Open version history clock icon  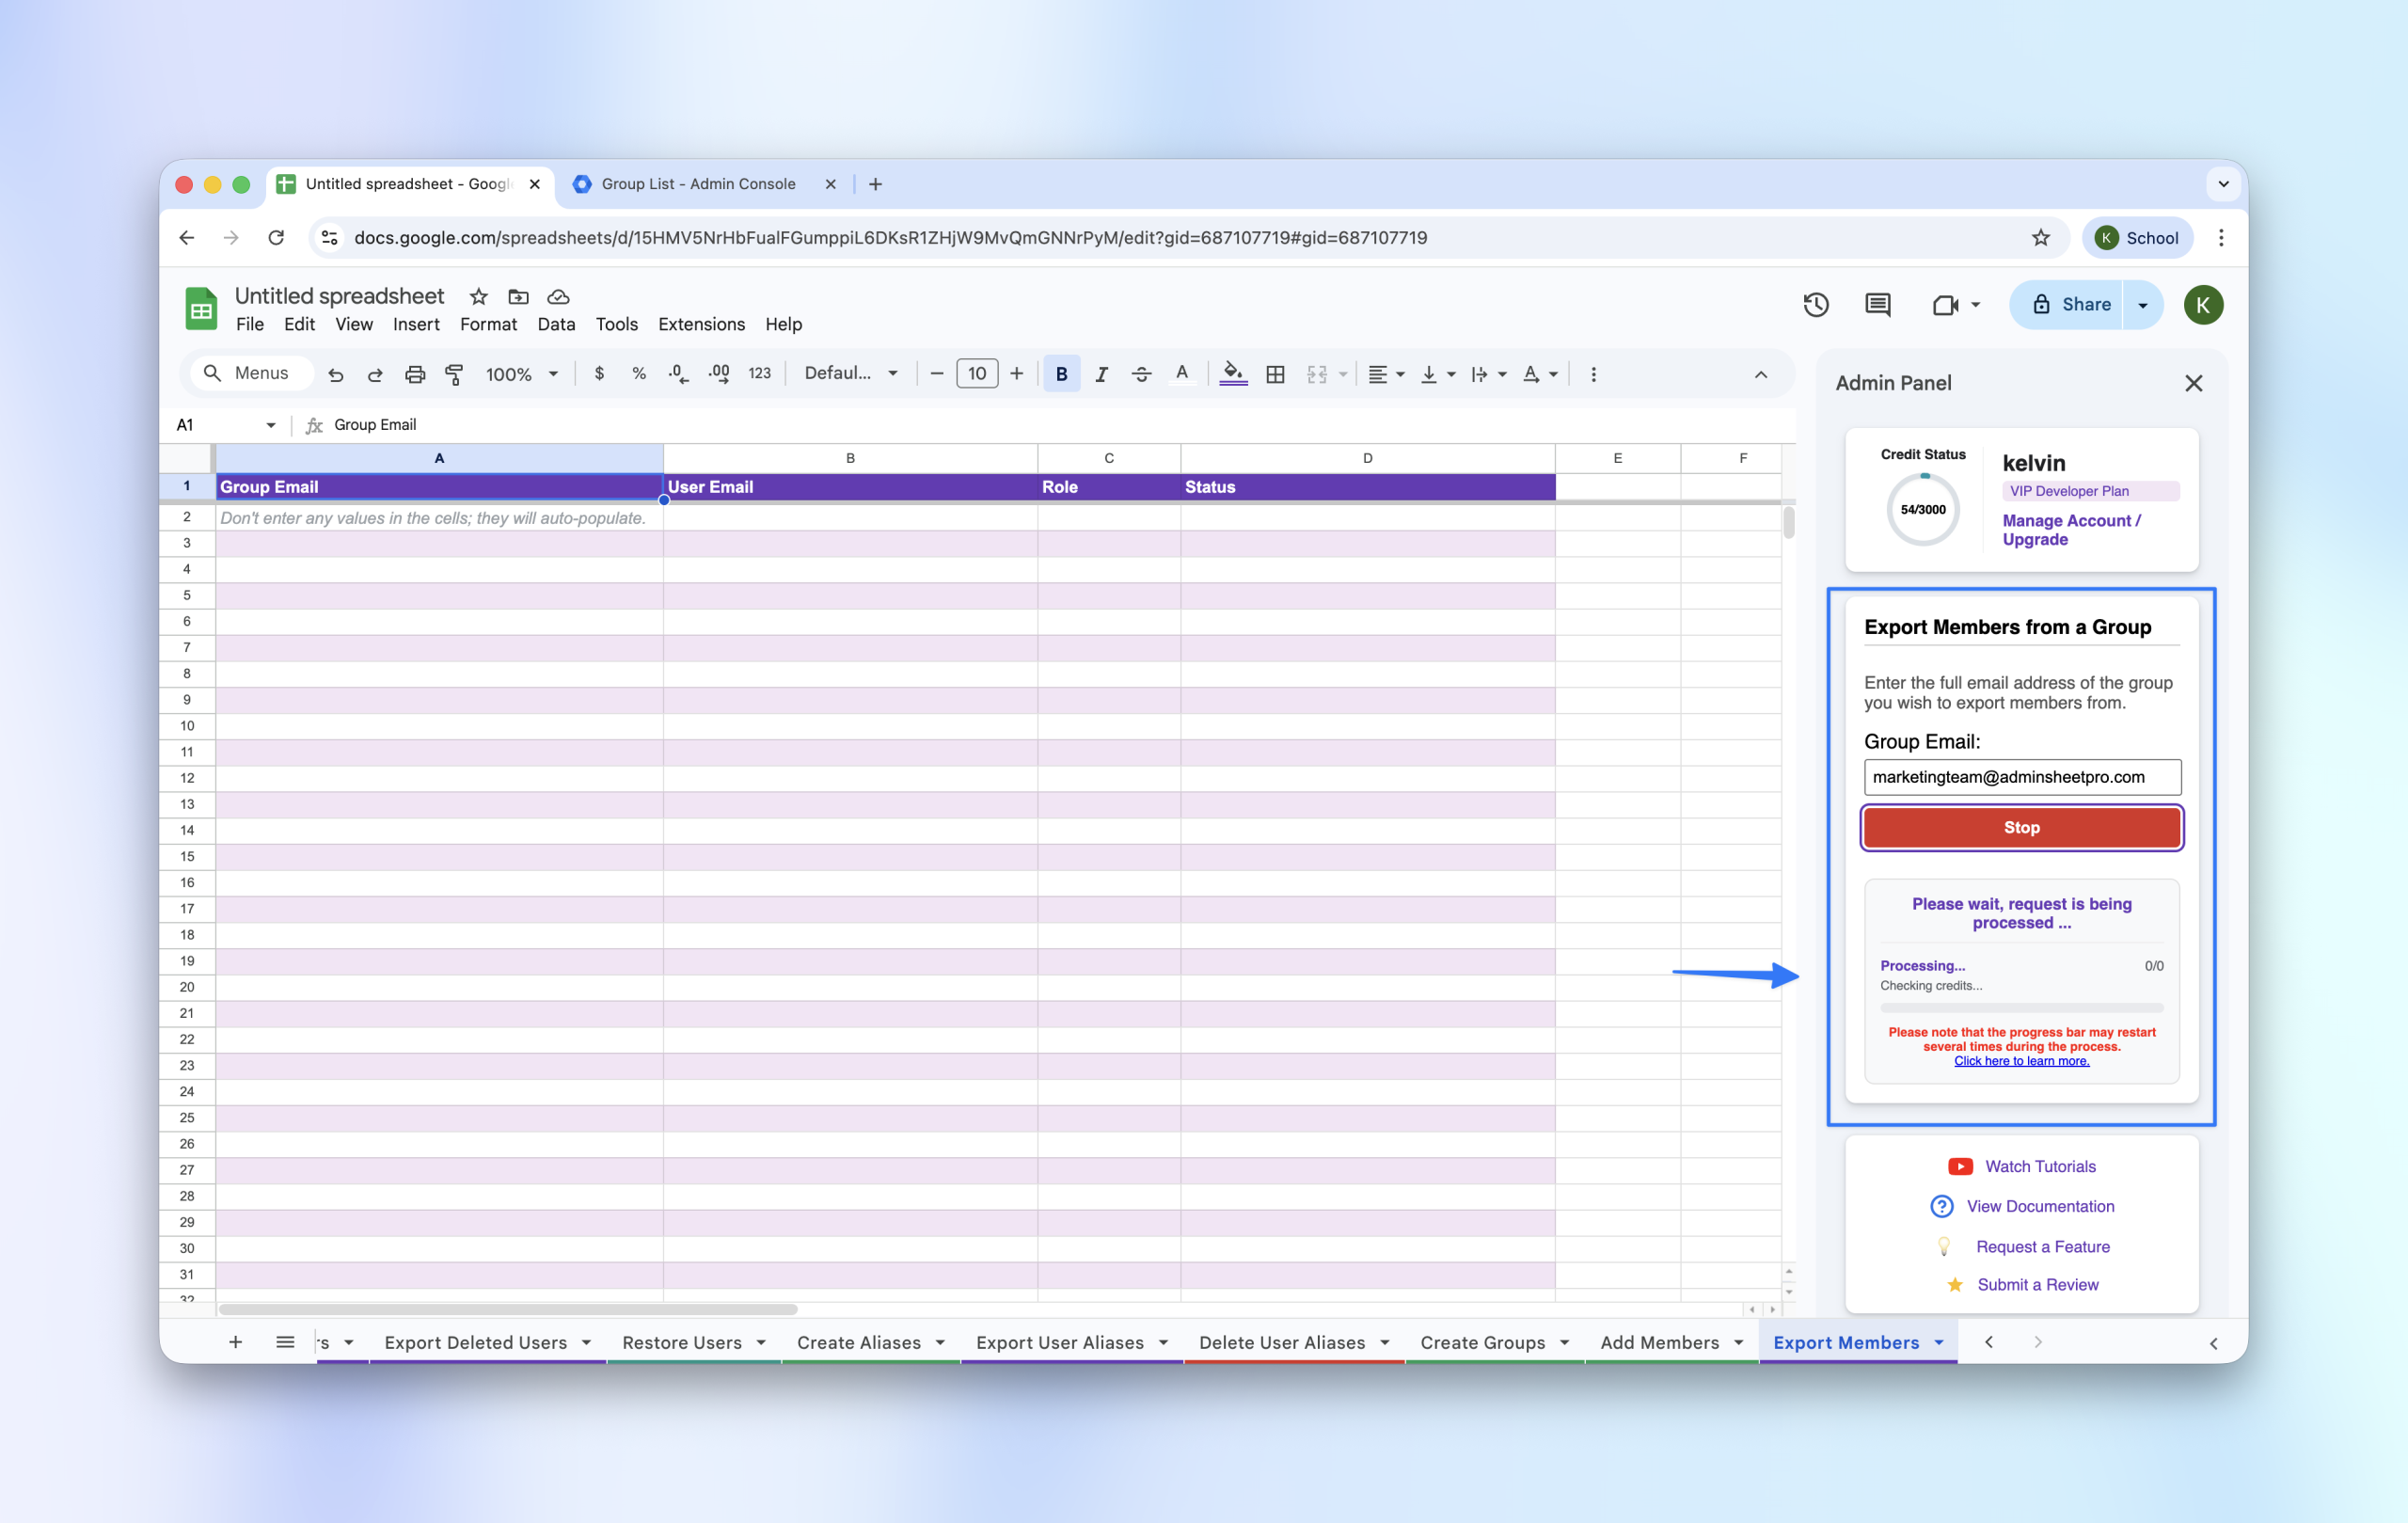pyautogui.click(x=1816, y=305)
